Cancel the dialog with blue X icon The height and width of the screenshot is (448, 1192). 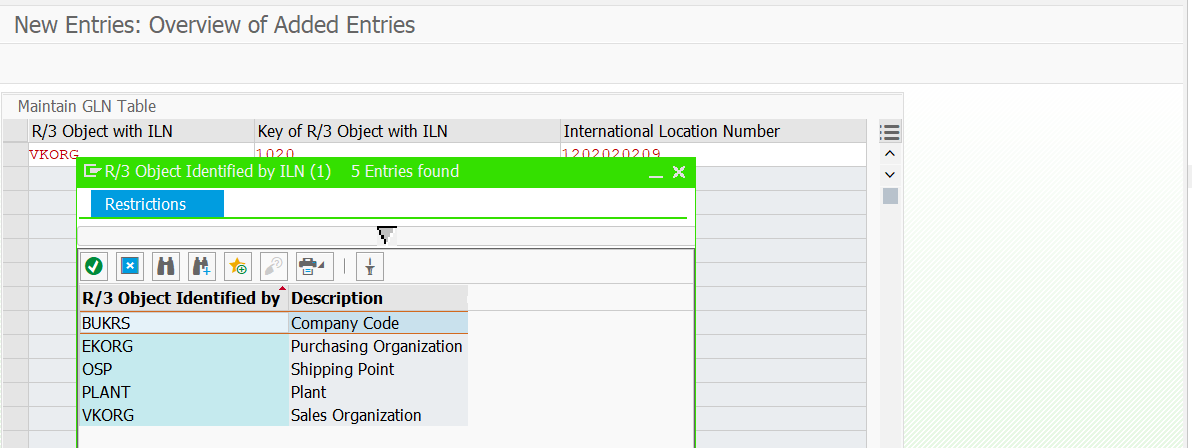point(130,265)
